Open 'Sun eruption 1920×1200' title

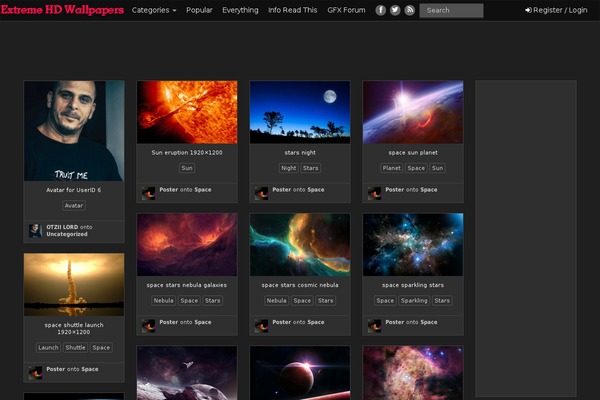(x=187, y=152)
